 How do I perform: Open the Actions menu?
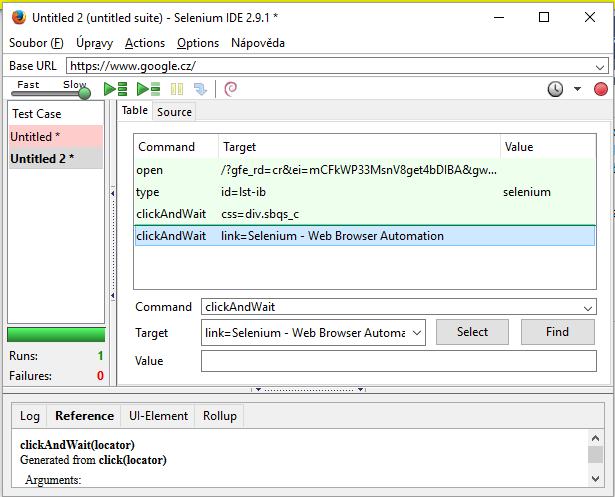click(x=145, y=43)
